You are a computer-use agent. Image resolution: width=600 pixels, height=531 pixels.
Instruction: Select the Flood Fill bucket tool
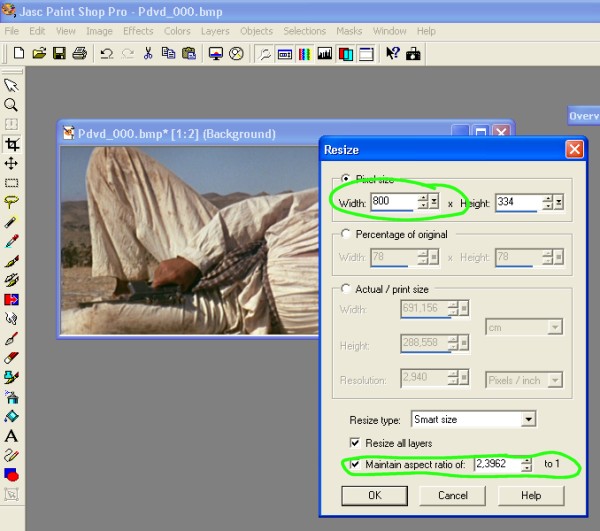[x=12, y=416]
